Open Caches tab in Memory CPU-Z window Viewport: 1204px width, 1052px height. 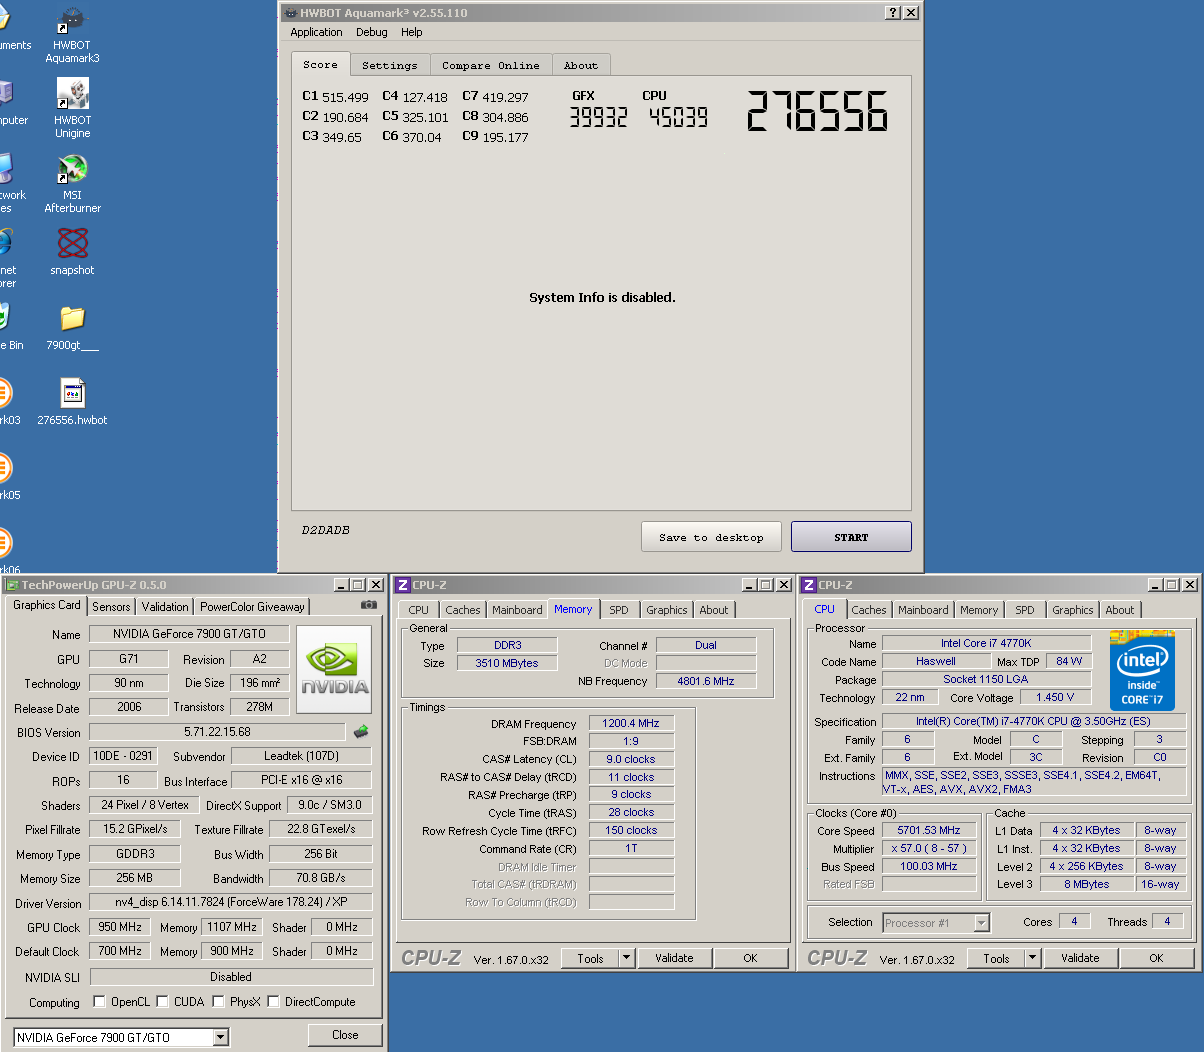coord(463,610)
